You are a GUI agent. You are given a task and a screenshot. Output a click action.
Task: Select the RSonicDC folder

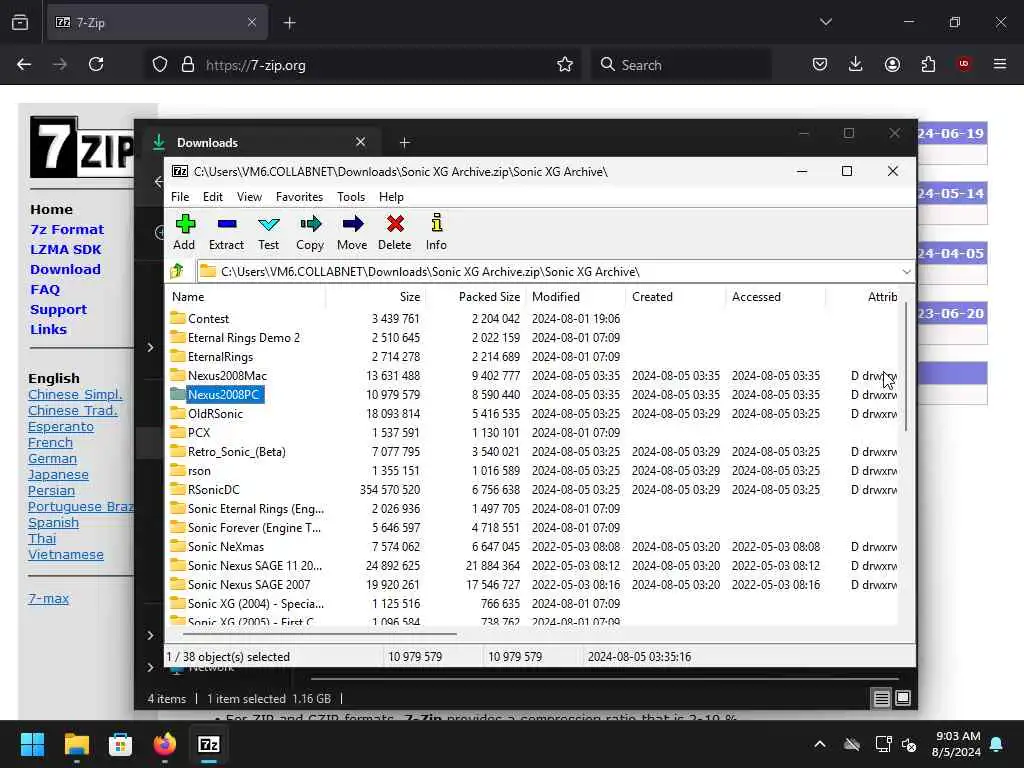click(x=214, y=490)
